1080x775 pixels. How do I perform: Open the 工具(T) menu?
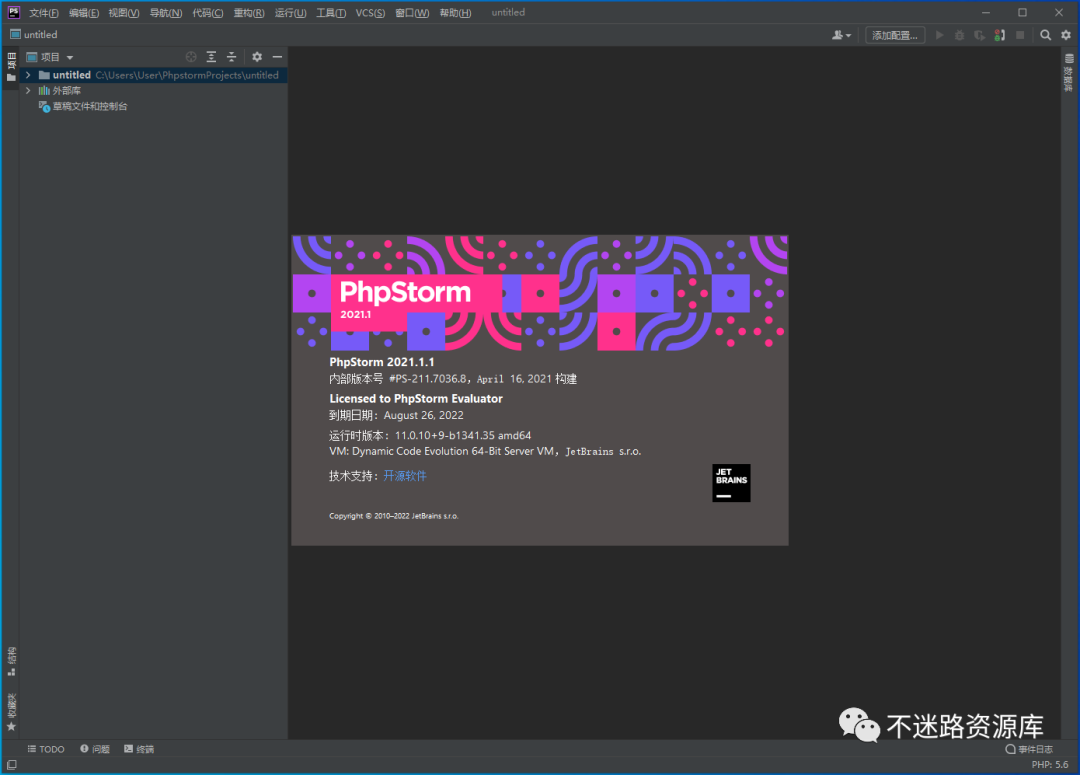pos(331,13)
